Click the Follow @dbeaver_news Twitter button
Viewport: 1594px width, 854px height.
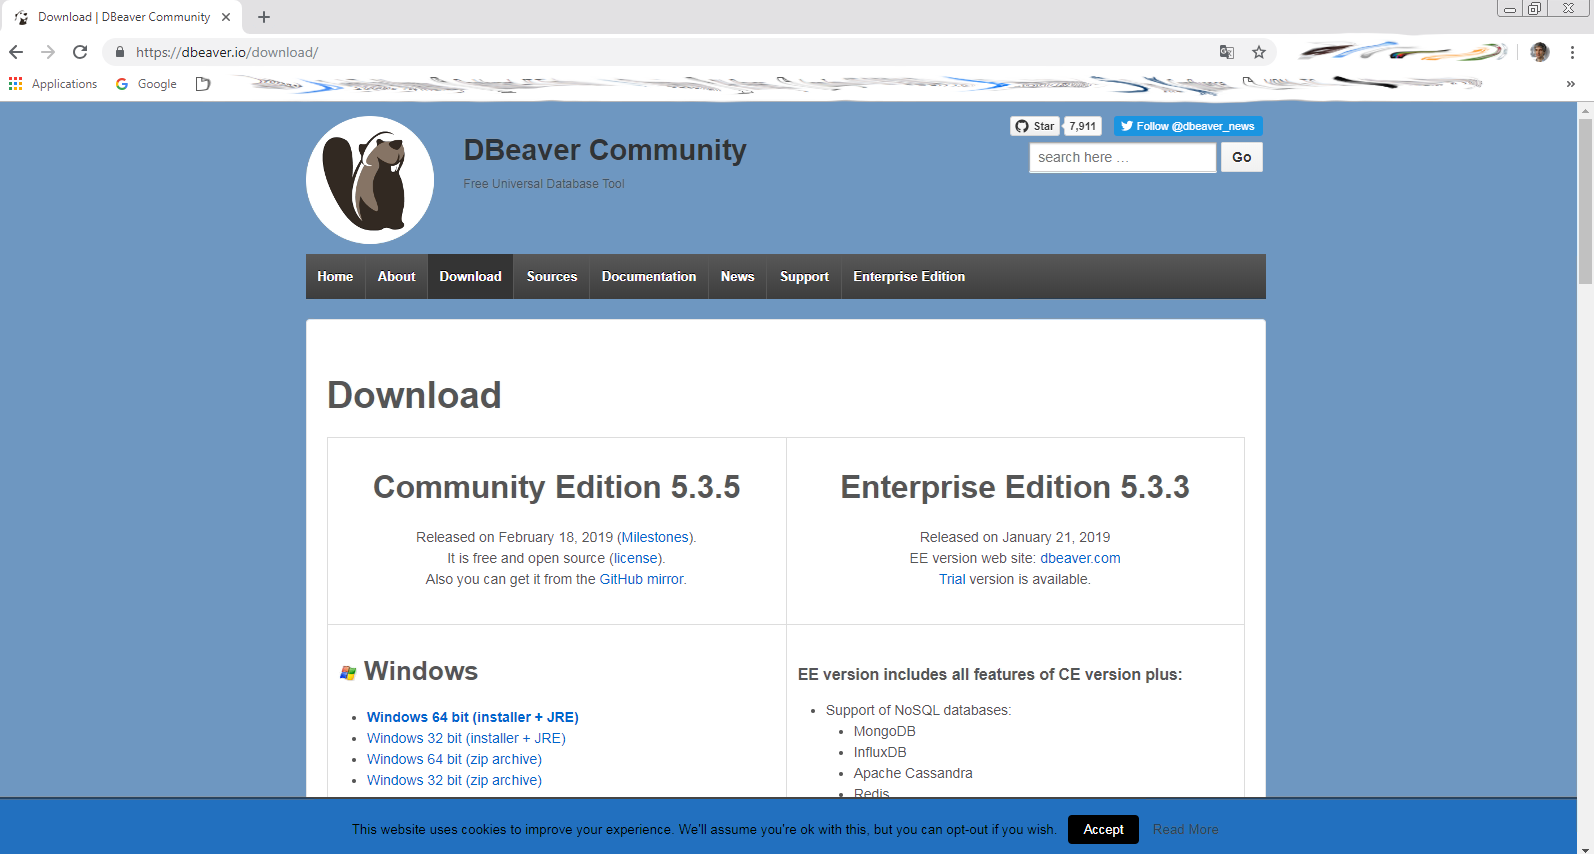(1188, 126)
